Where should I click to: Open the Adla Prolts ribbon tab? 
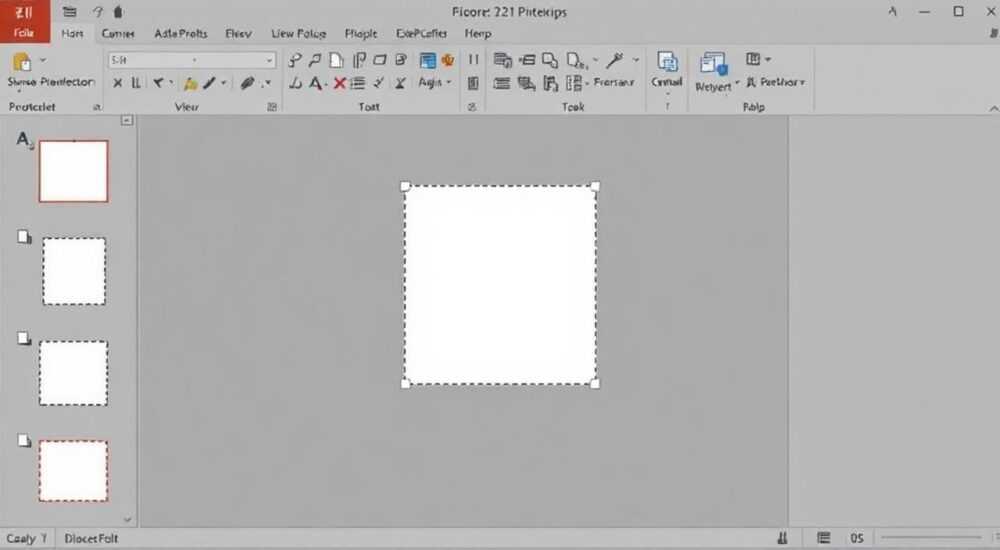click(x=180, y=33)
